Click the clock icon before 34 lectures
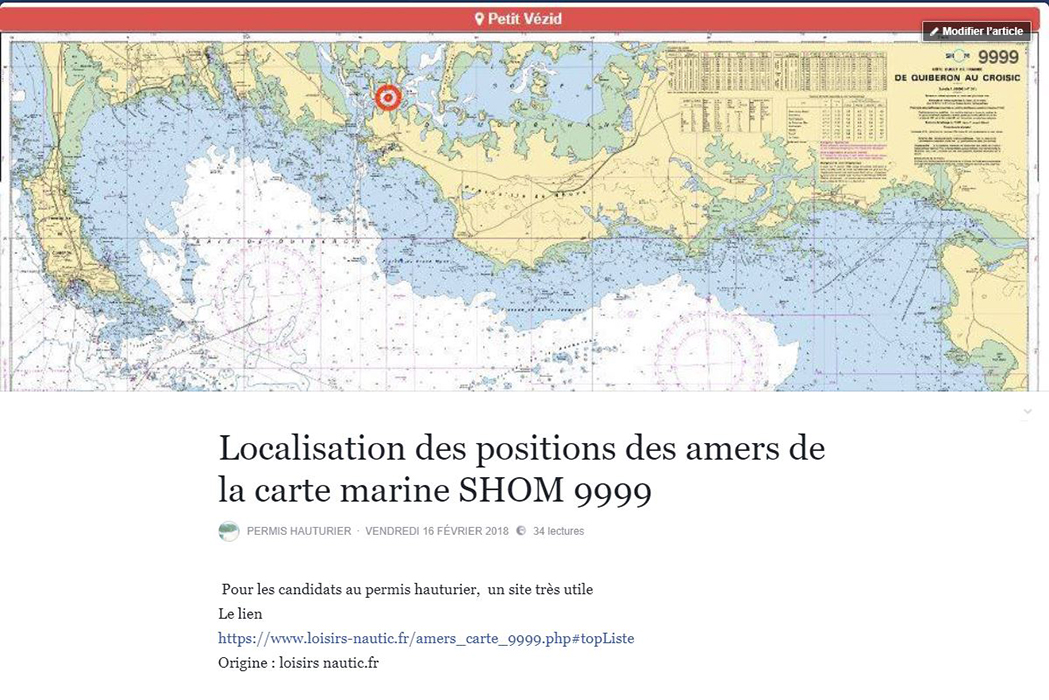Viewport: 1049px width, 700px height. click(521, 531)
